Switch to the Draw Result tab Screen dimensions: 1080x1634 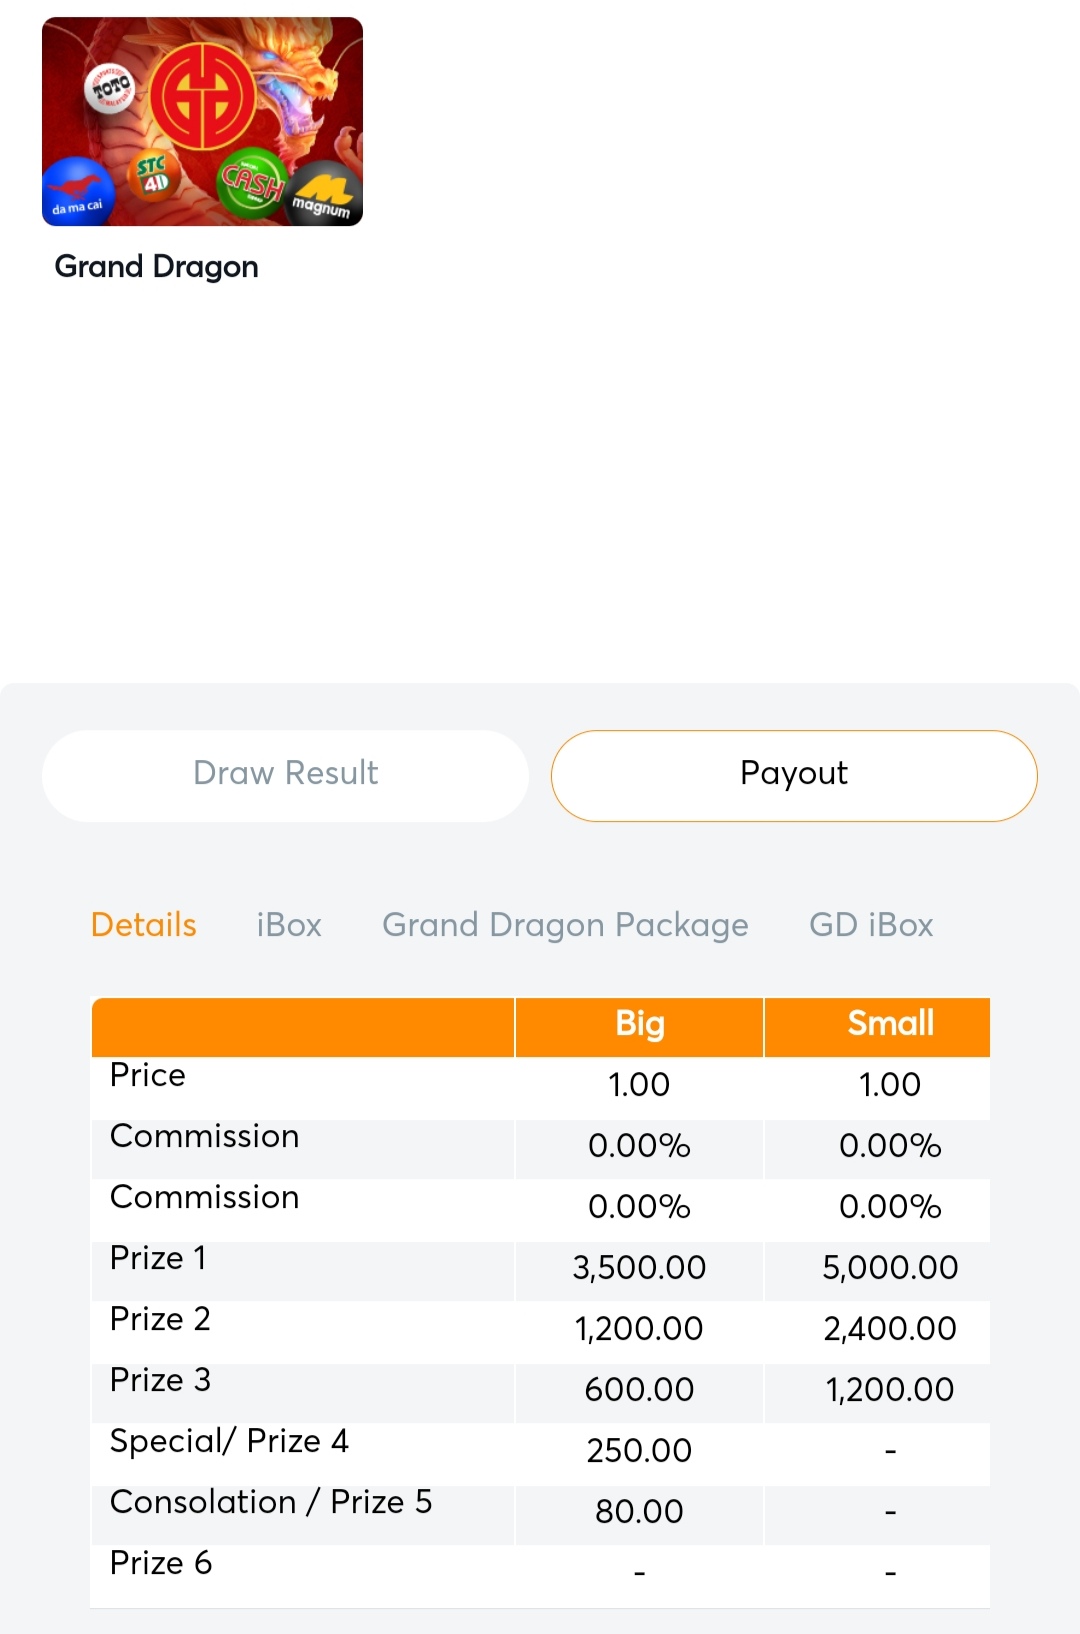[285, 774]
